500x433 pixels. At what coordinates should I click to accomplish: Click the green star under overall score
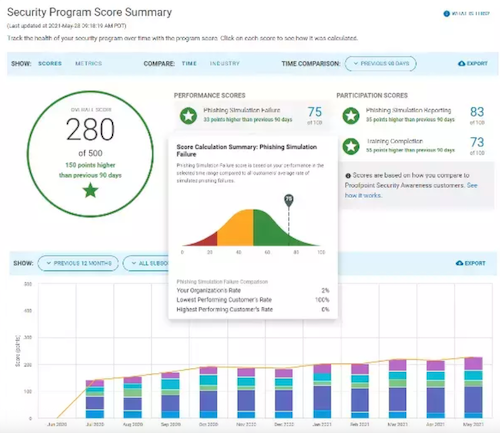[90, 191]
